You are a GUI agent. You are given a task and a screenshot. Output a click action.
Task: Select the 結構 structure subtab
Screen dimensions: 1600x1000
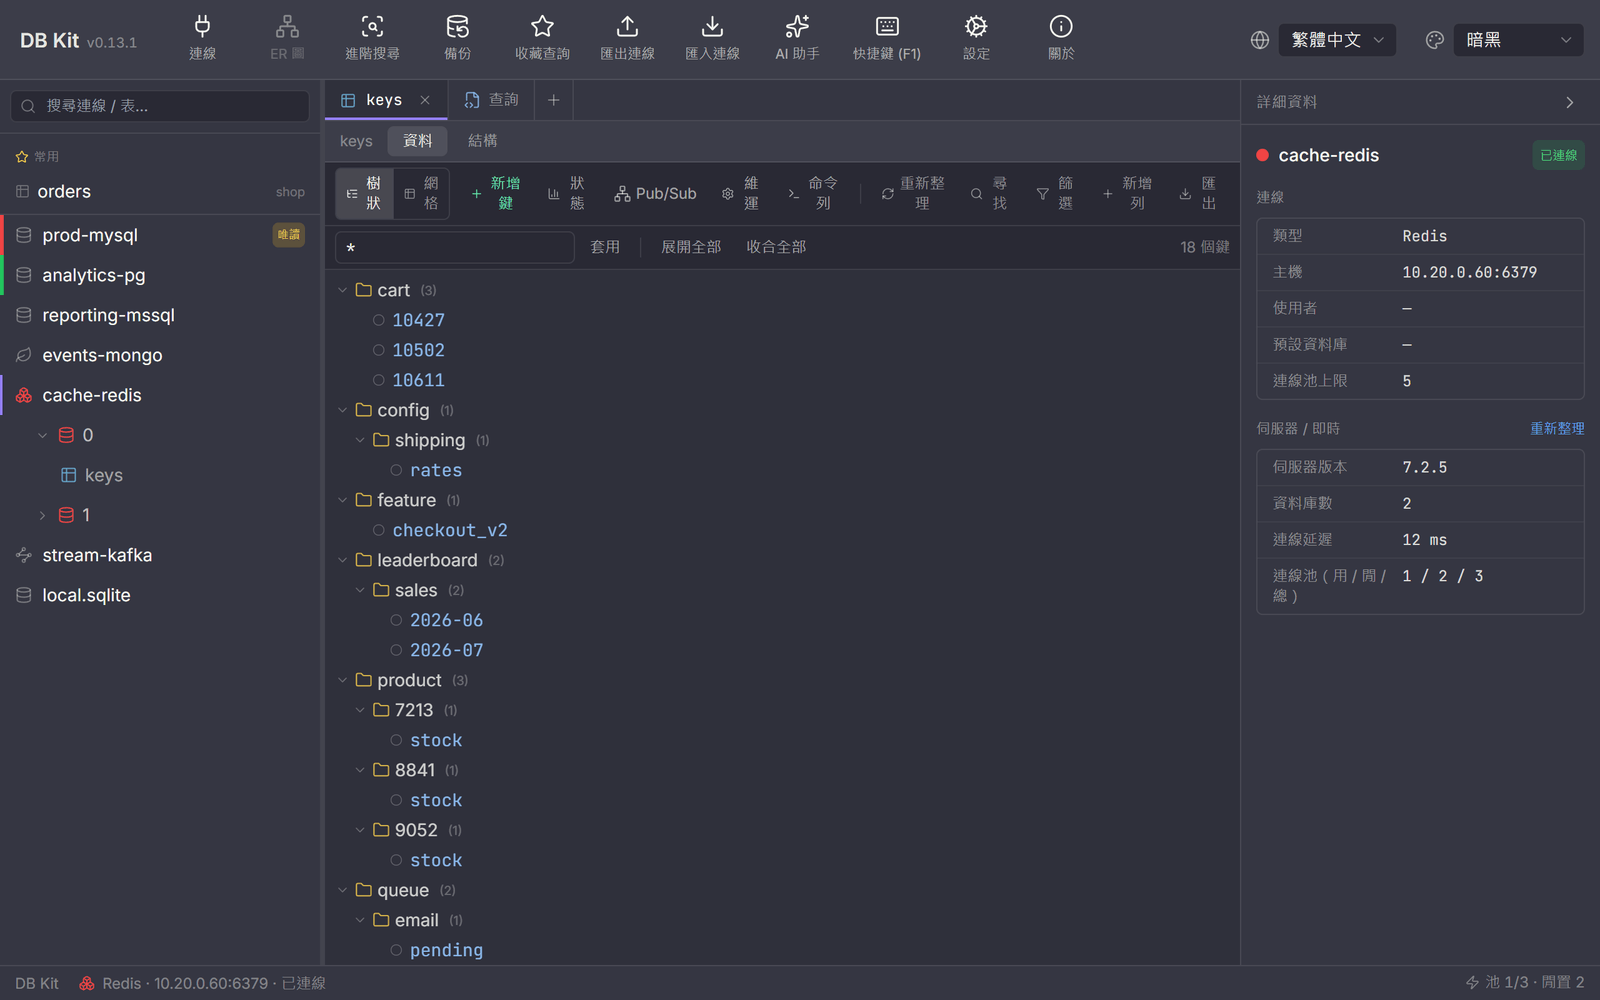coord(483,141)
